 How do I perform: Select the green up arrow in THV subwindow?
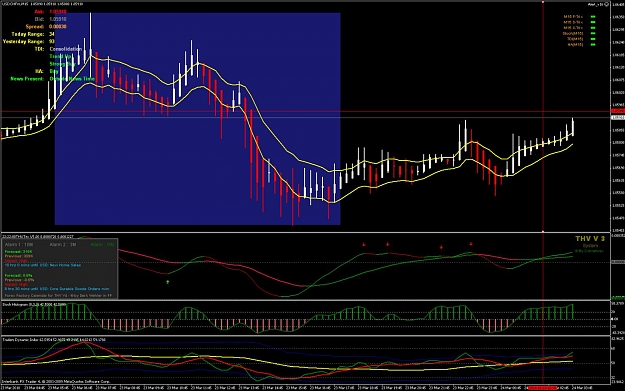[x=168, y=282]
